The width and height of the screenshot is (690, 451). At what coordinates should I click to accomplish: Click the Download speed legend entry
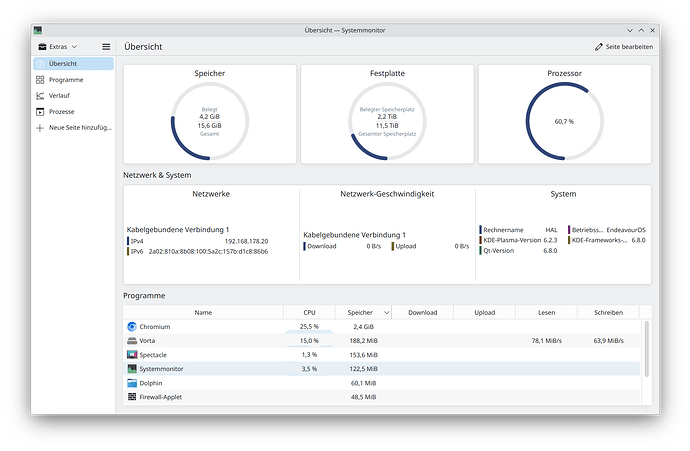[x=342, y=246]
